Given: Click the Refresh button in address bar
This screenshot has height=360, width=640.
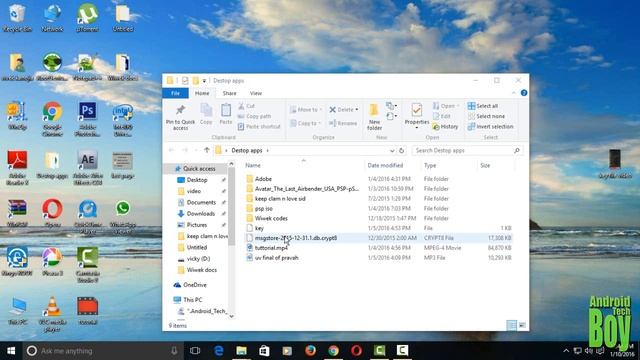Looking at the screenshot, I should (402, 150).
